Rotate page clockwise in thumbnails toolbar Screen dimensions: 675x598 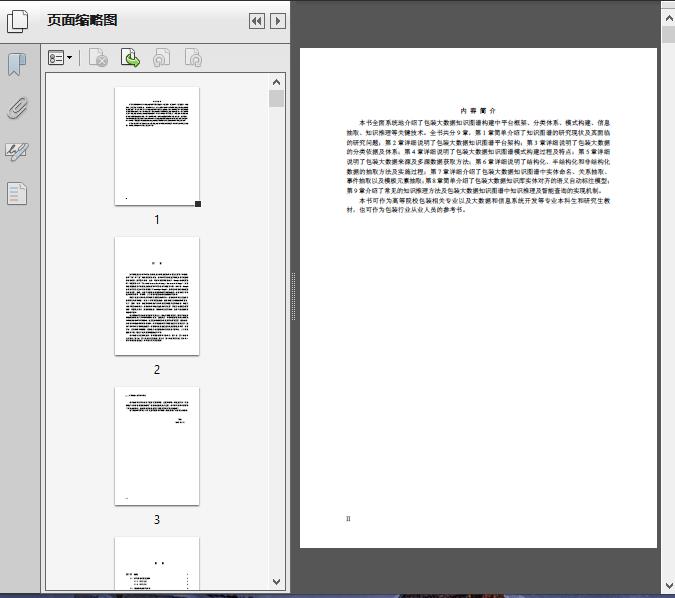[193, 59]
